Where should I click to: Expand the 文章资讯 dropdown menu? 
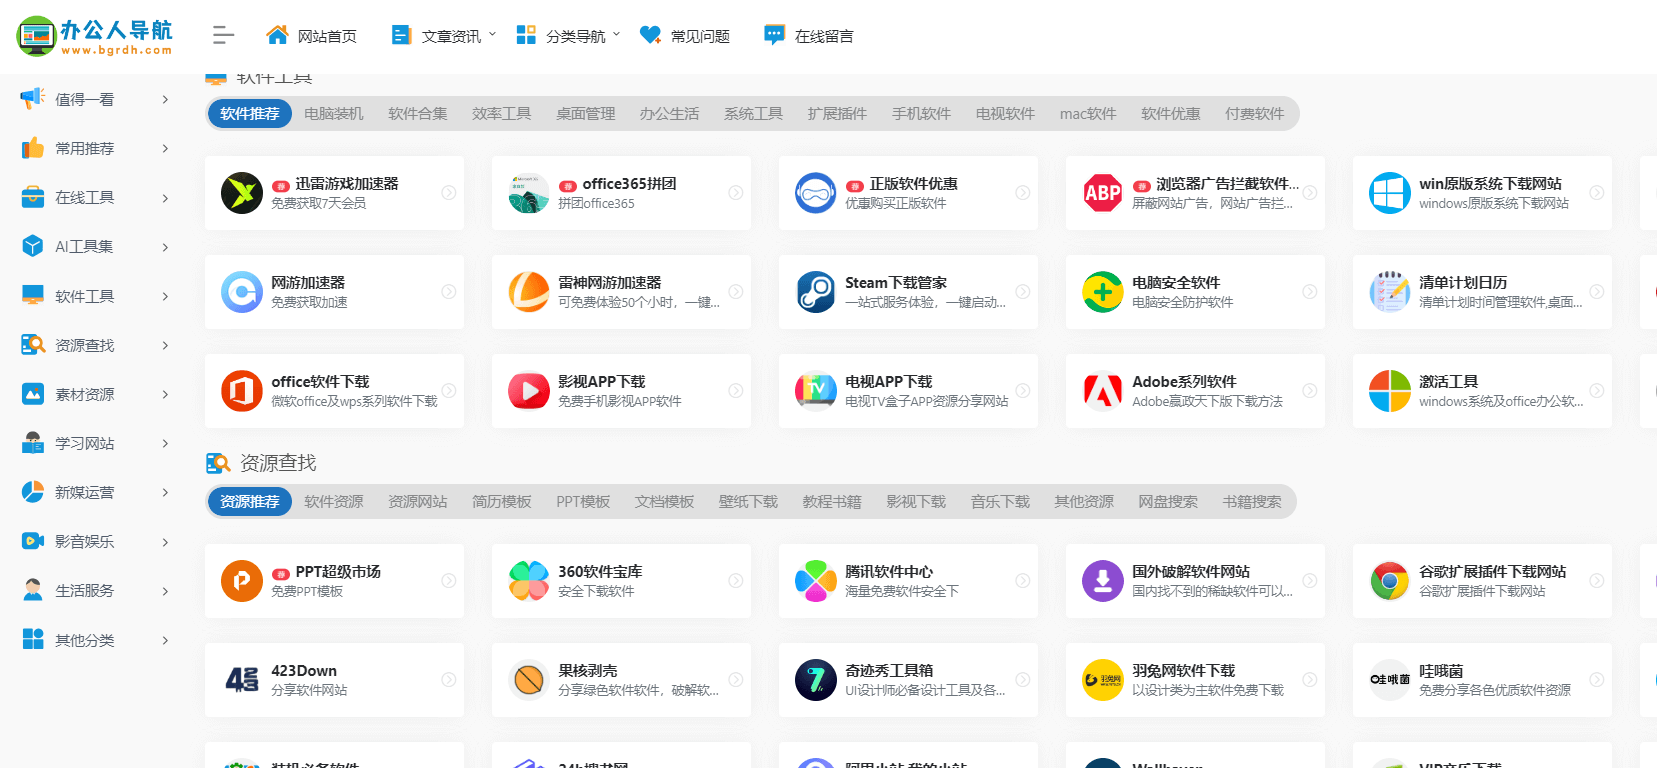pos(443,36)
